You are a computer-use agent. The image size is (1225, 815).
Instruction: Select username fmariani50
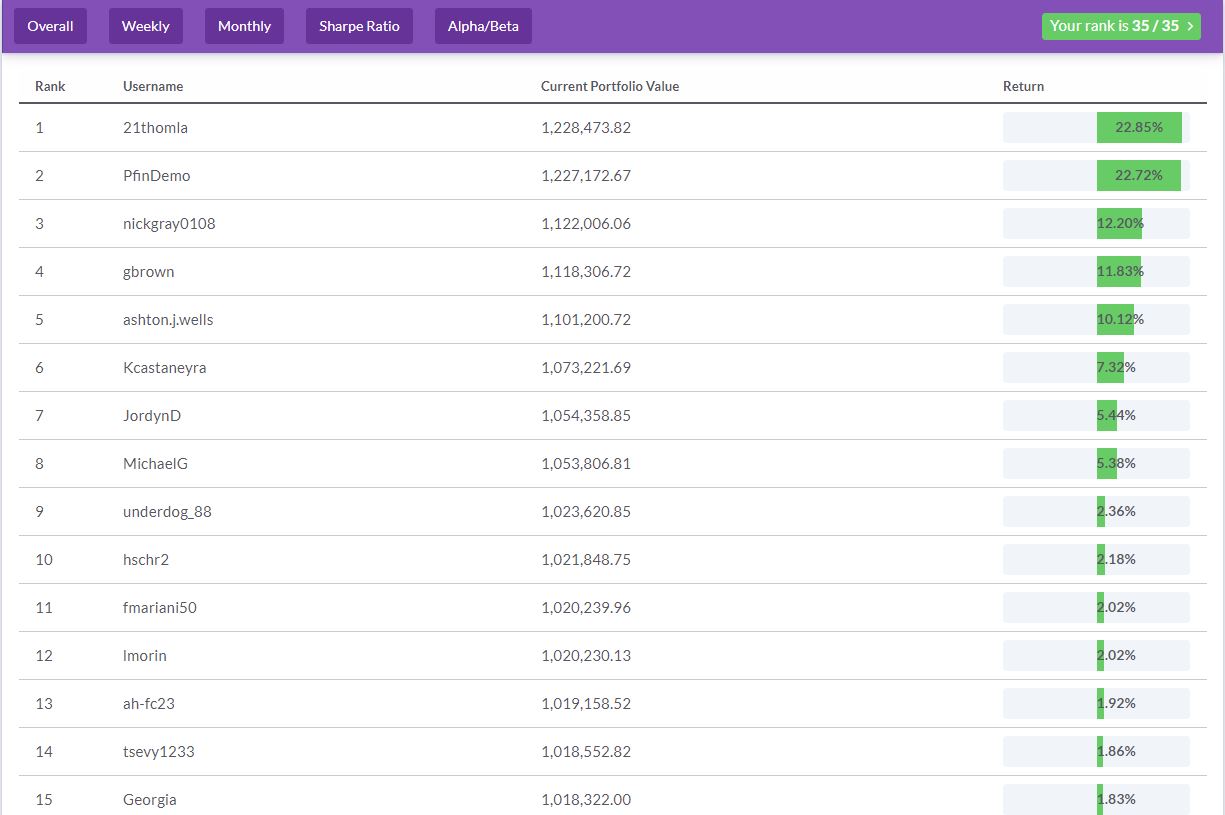pyautogui.click(x=160, y=608)
